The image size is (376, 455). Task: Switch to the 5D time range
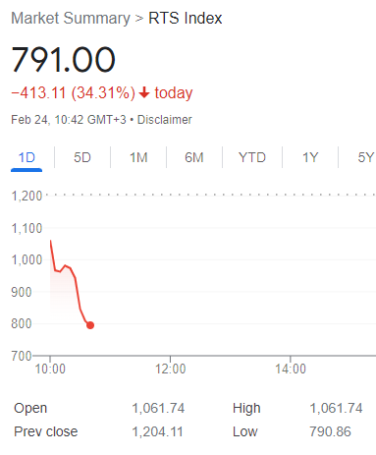(x=82, y=157)
